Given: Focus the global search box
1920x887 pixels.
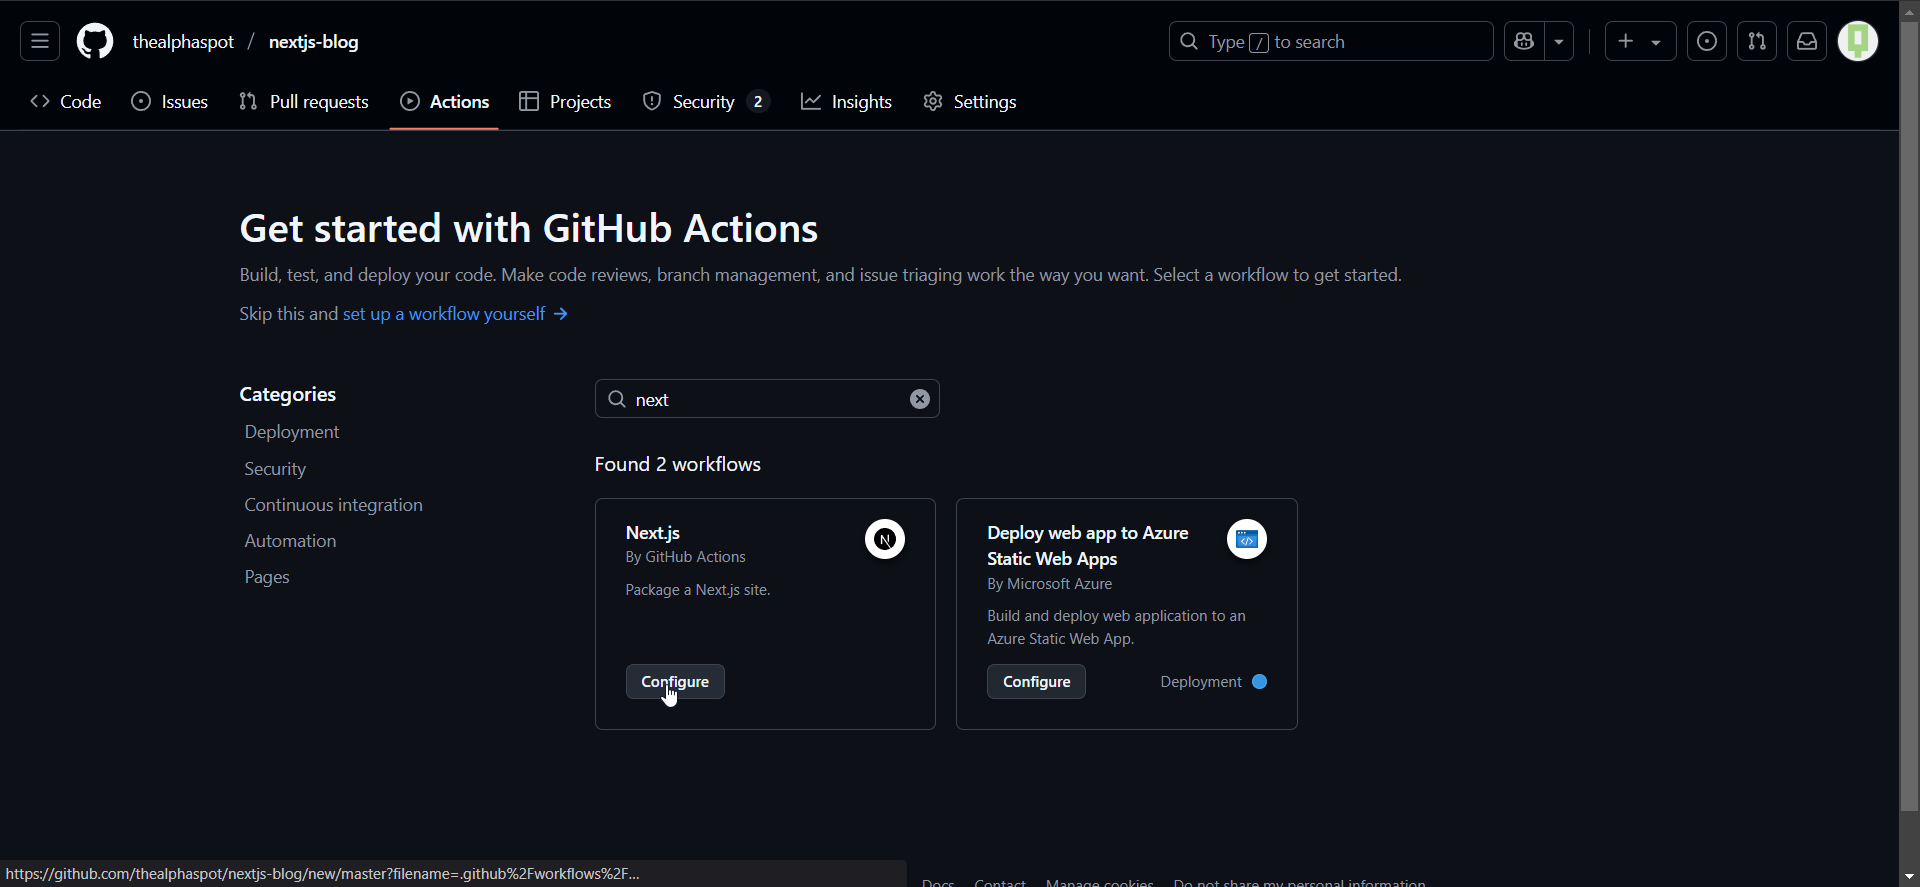Looking at the screenshot, I should 1331,41.
